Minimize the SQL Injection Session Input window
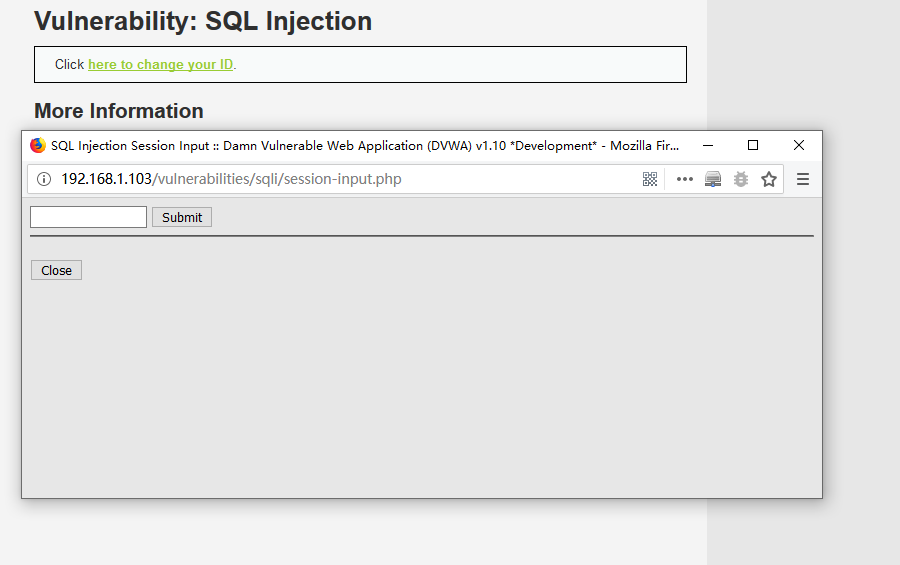The width and height of the screenshot is (900, 565). (708, 146)
